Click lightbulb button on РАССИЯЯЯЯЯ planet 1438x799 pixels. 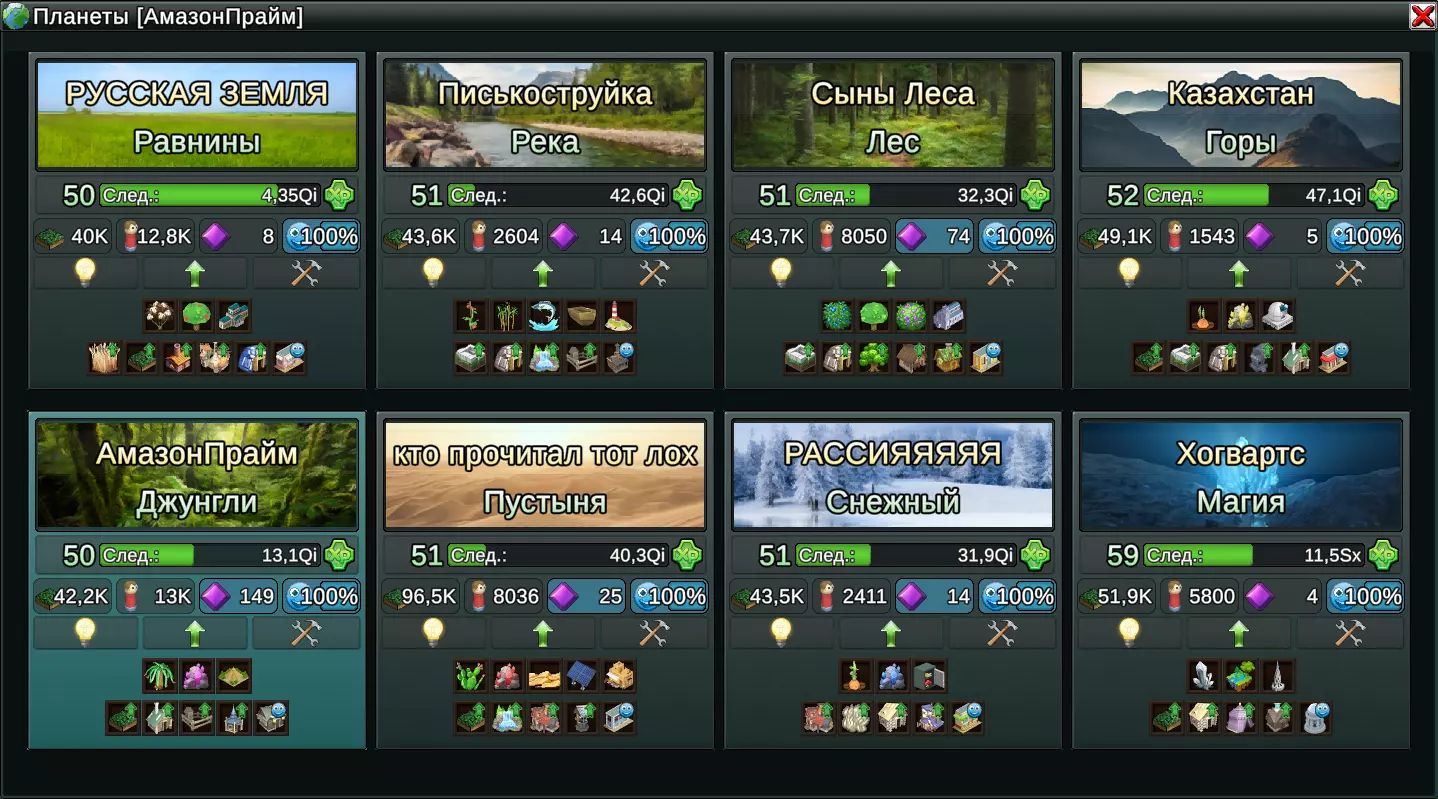pos(781,632)
